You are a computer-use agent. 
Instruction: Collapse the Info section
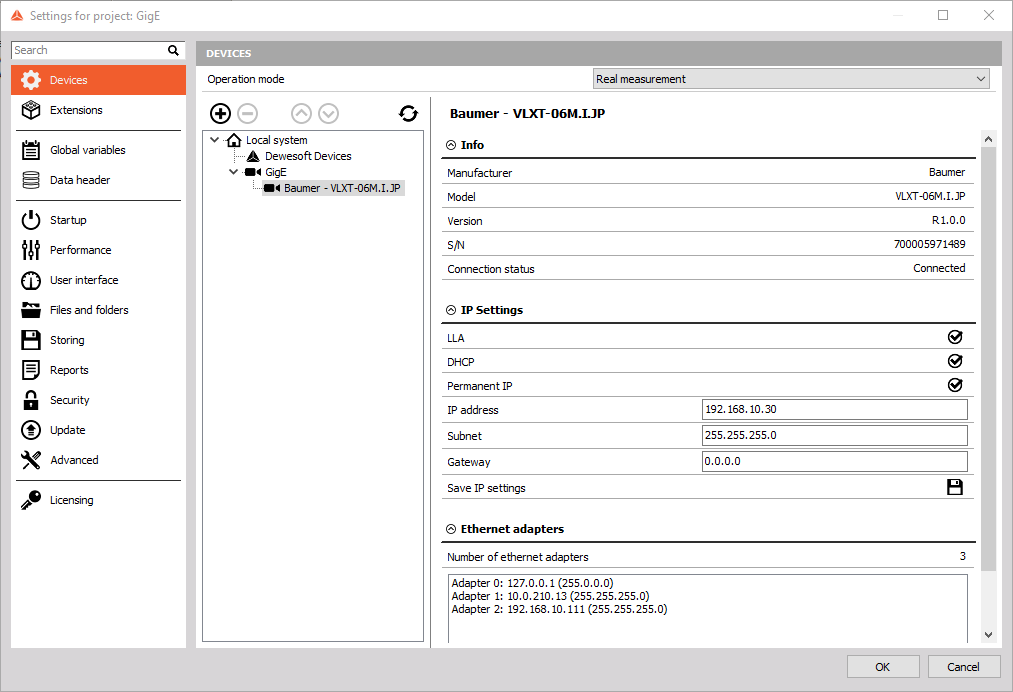(451, 145)
